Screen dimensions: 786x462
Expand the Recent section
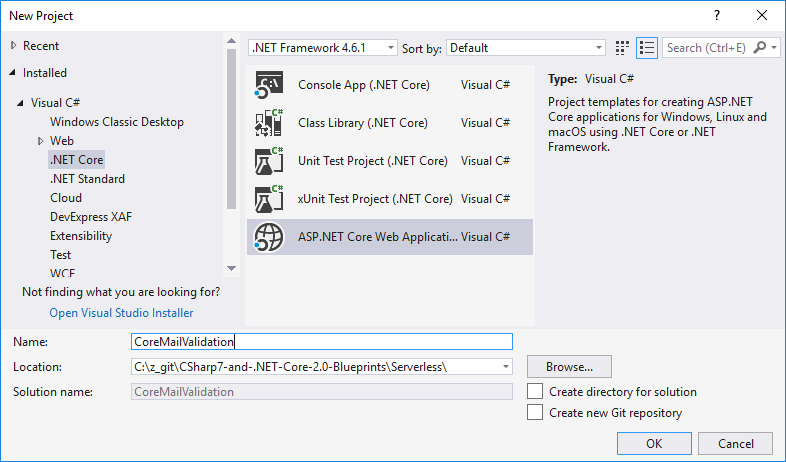[13, 46]
